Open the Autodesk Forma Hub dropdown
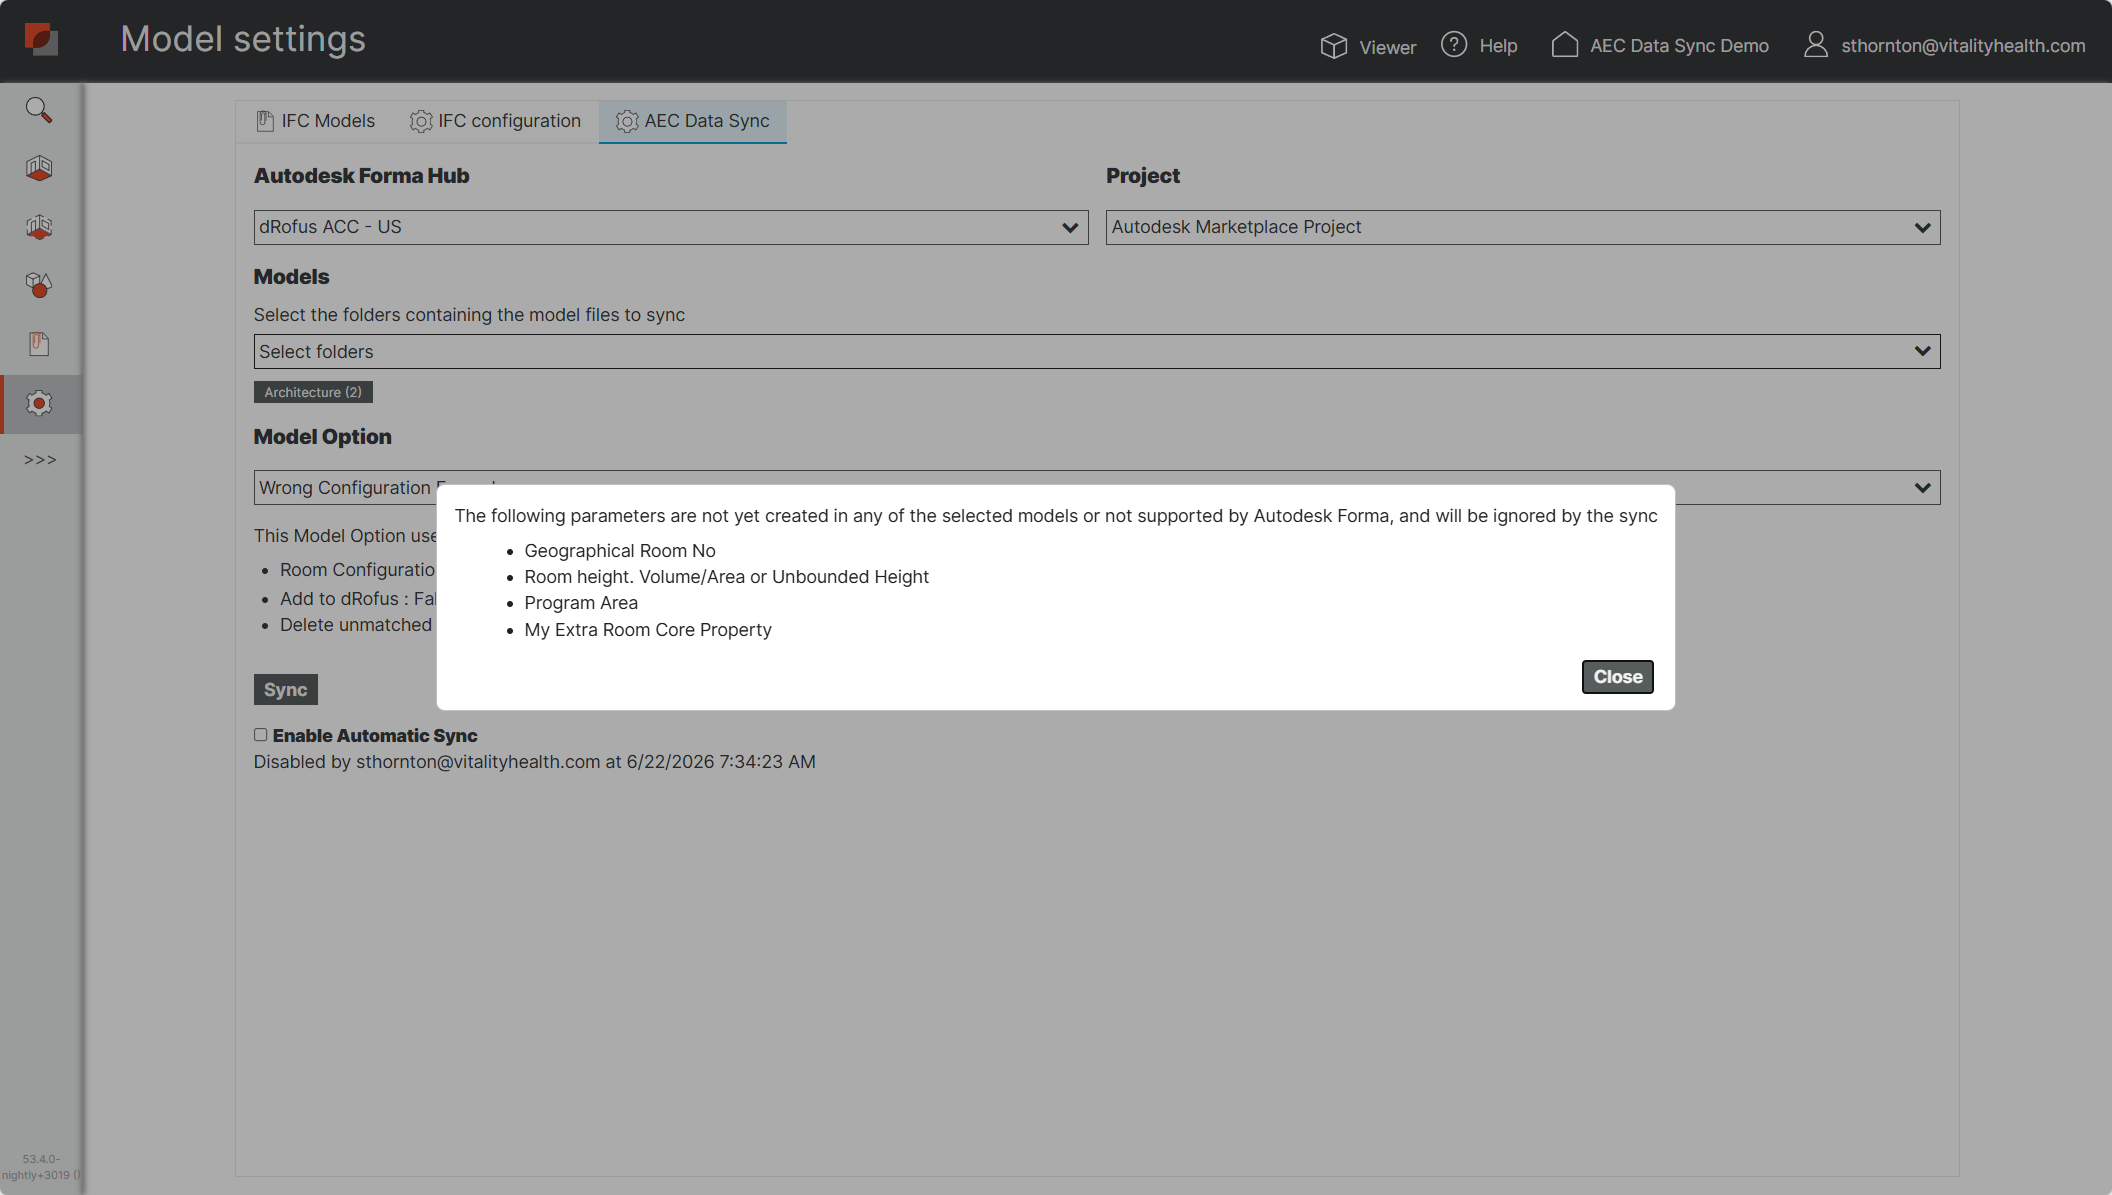 (671, 227)
